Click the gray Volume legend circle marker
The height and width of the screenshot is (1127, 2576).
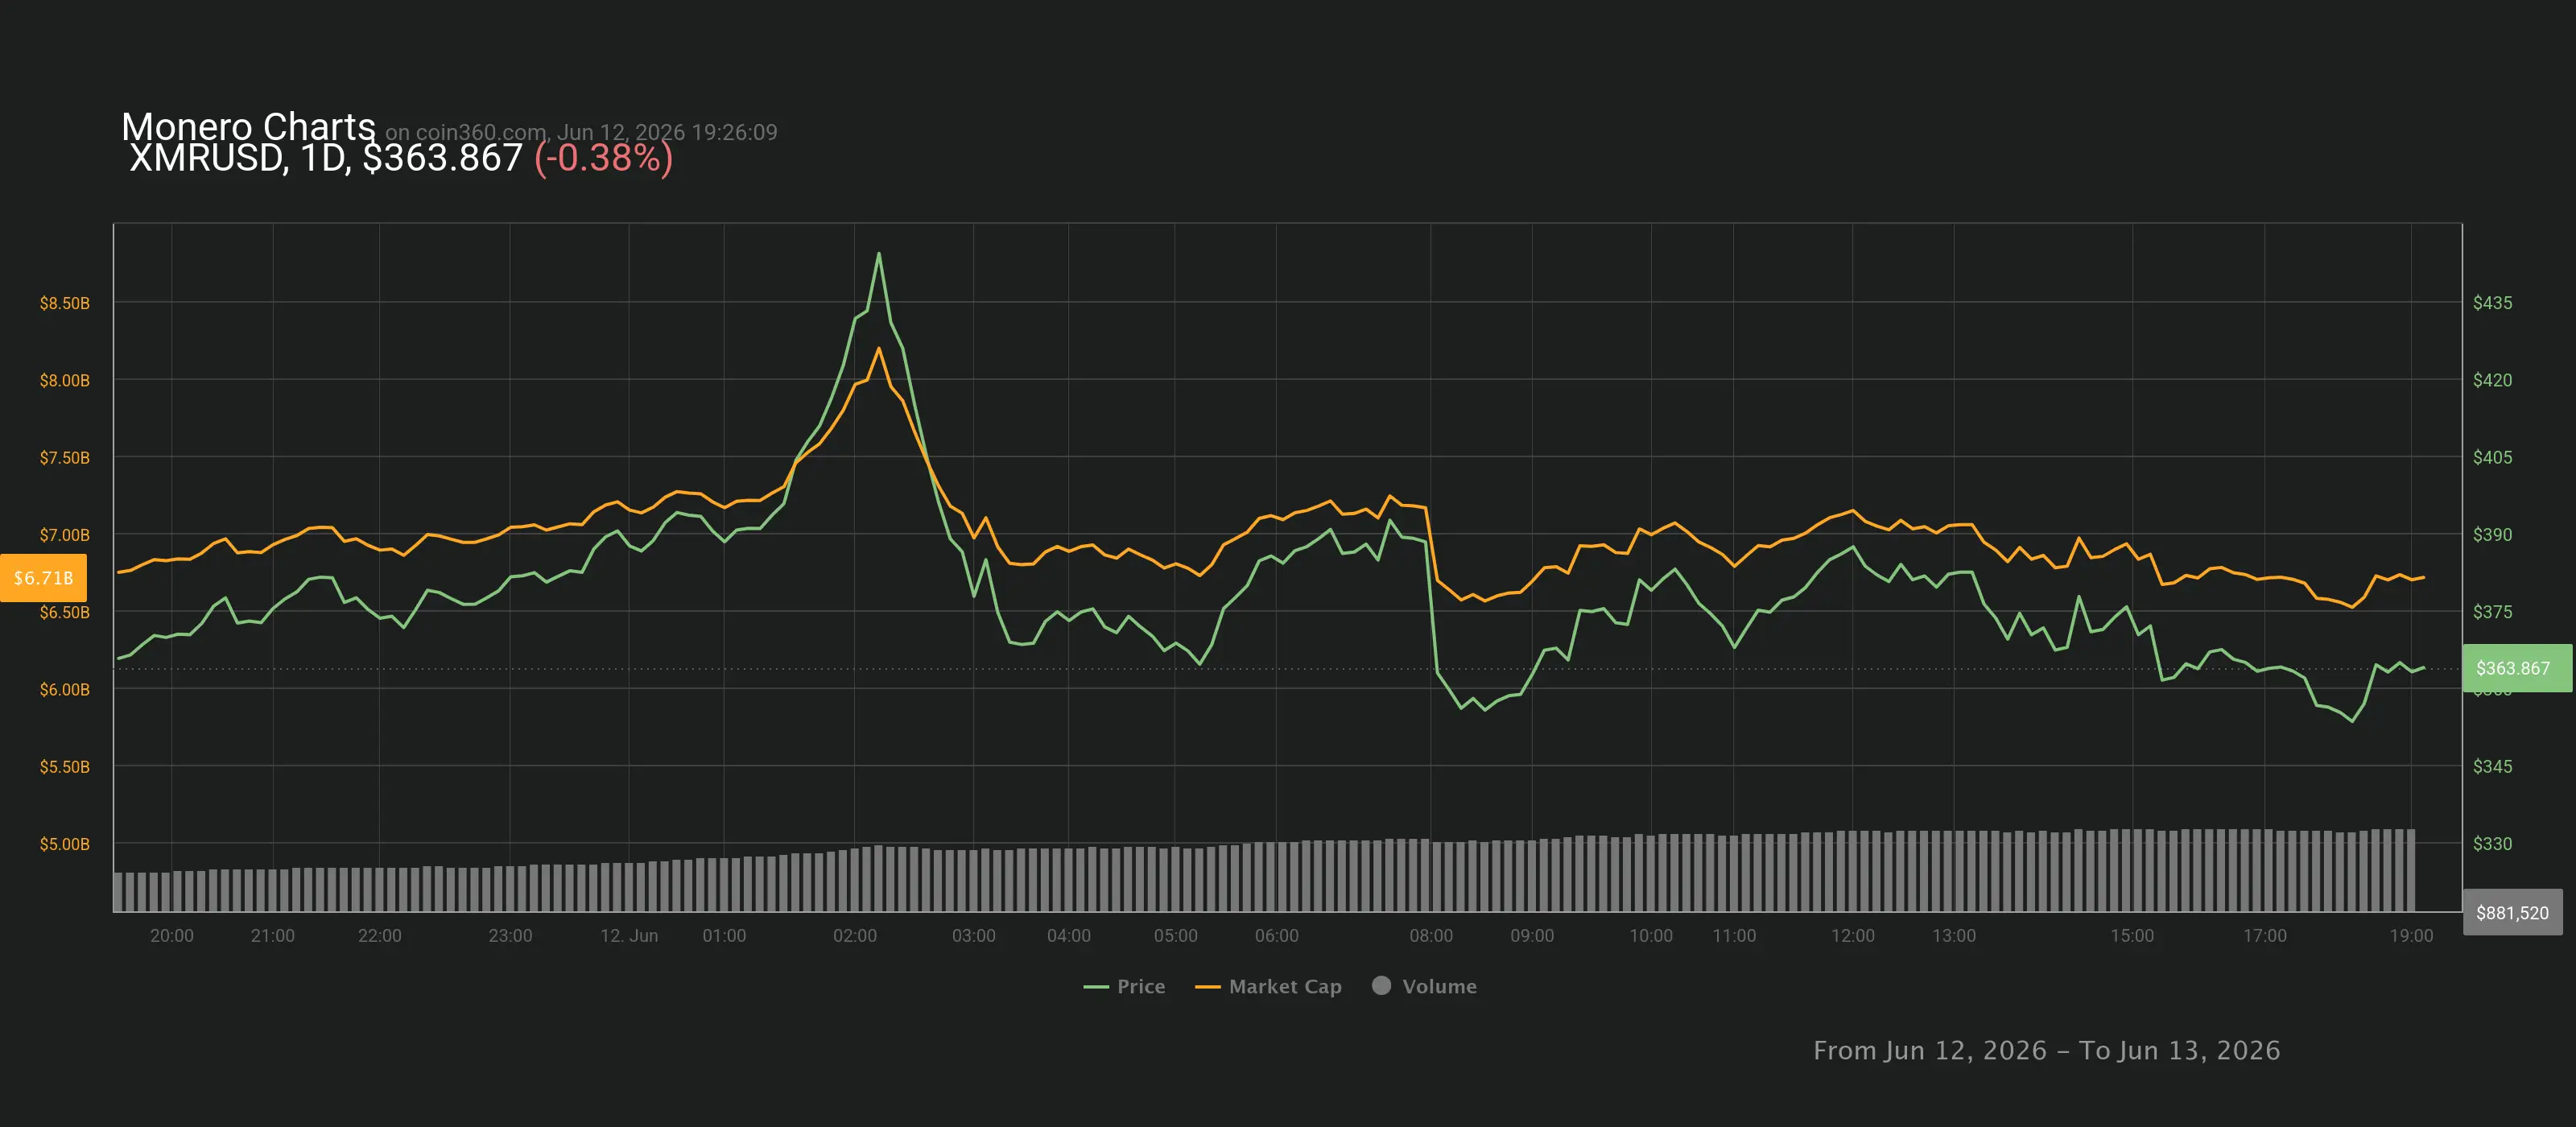click(x=1381, y=985)
